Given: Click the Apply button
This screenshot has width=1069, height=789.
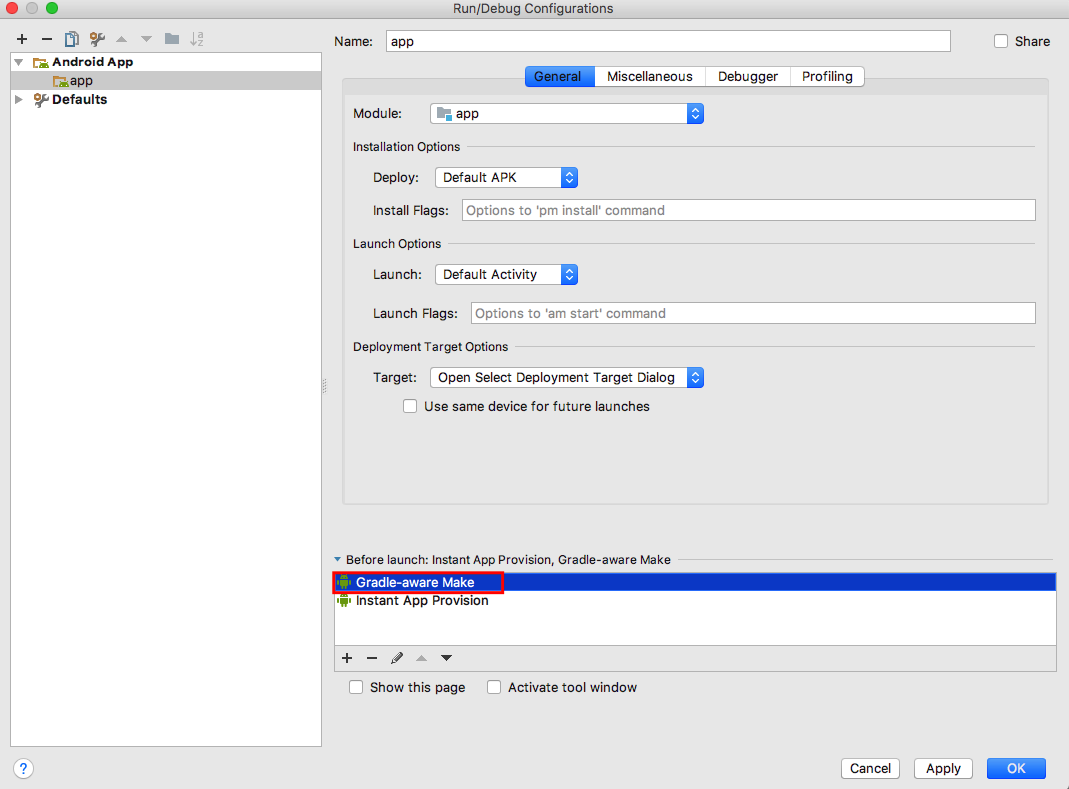Looking at the screenshot, I should coord(943,769).
